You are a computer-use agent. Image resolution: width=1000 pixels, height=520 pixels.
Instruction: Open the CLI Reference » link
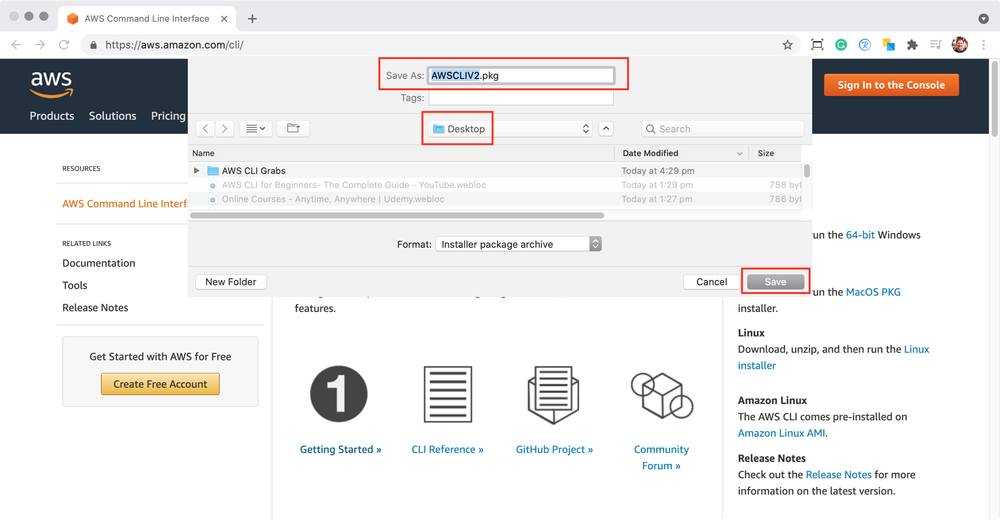[x=448, y=449]
